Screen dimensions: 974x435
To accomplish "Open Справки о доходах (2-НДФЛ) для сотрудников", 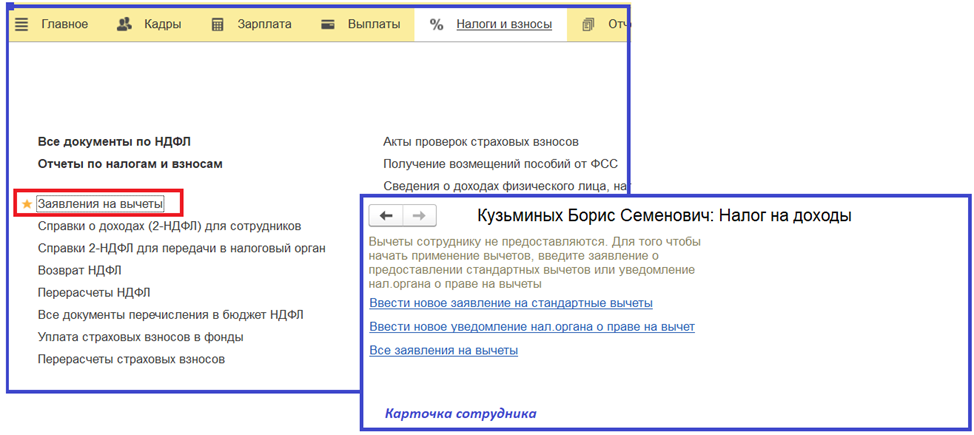I will [170, 226].
